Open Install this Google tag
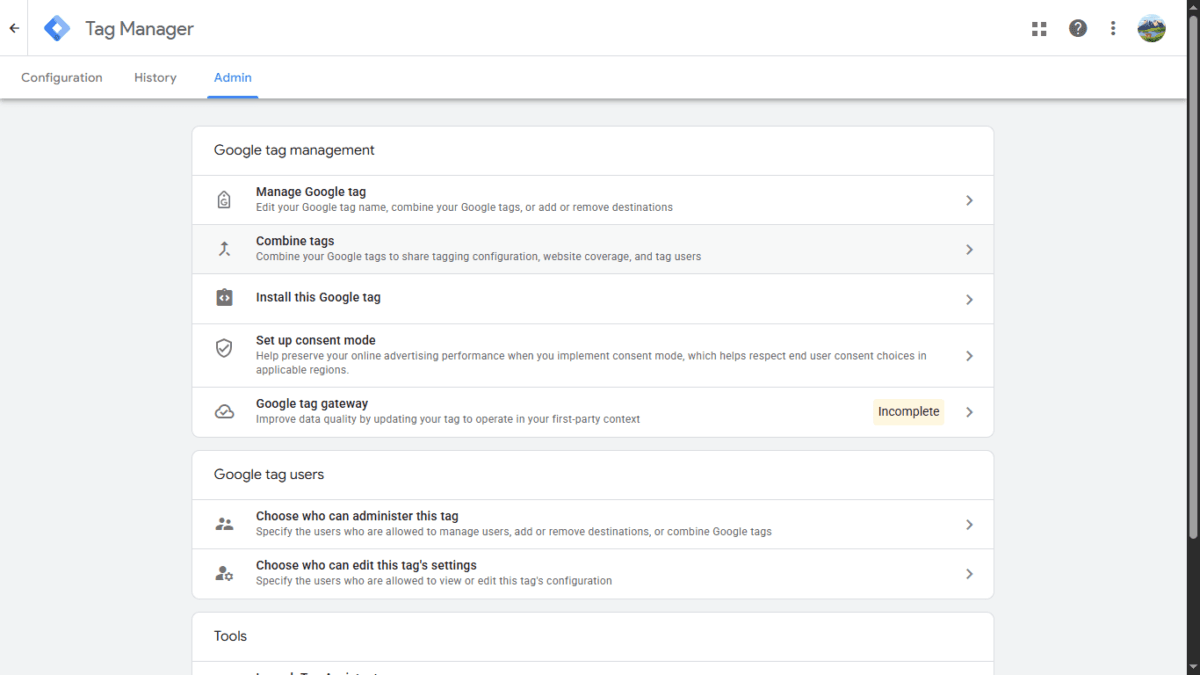 coord(593,299)
